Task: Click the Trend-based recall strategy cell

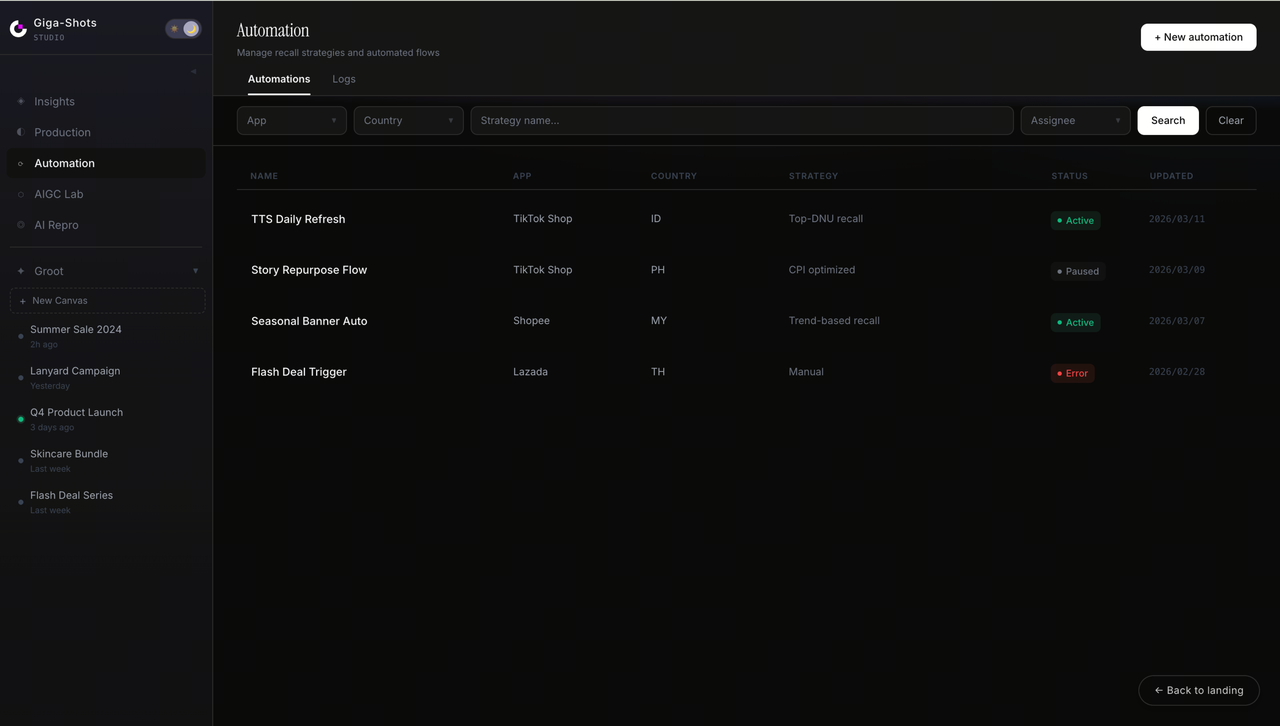Action: coord(834,320)
